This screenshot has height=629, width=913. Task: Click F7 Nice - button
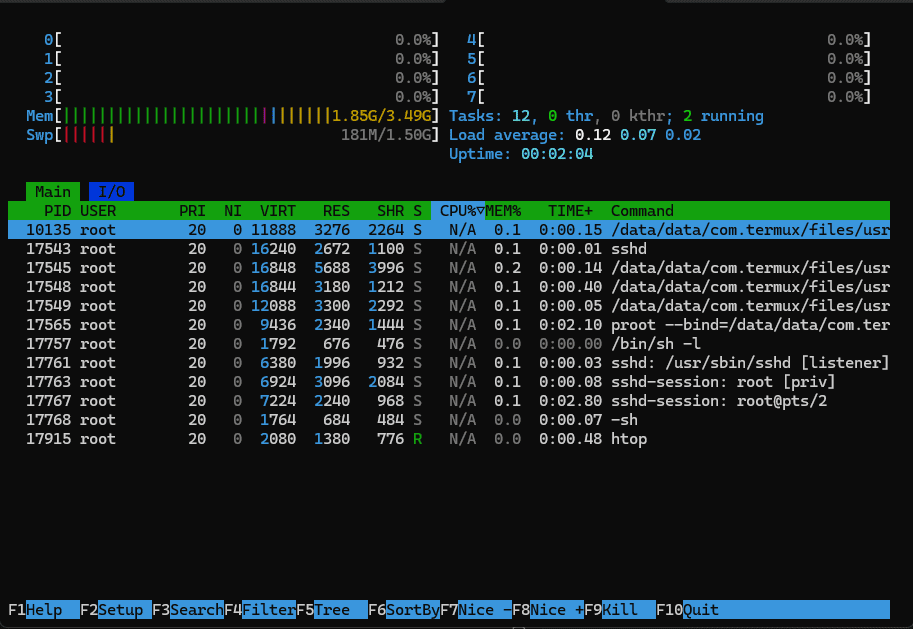click(476, 610)
